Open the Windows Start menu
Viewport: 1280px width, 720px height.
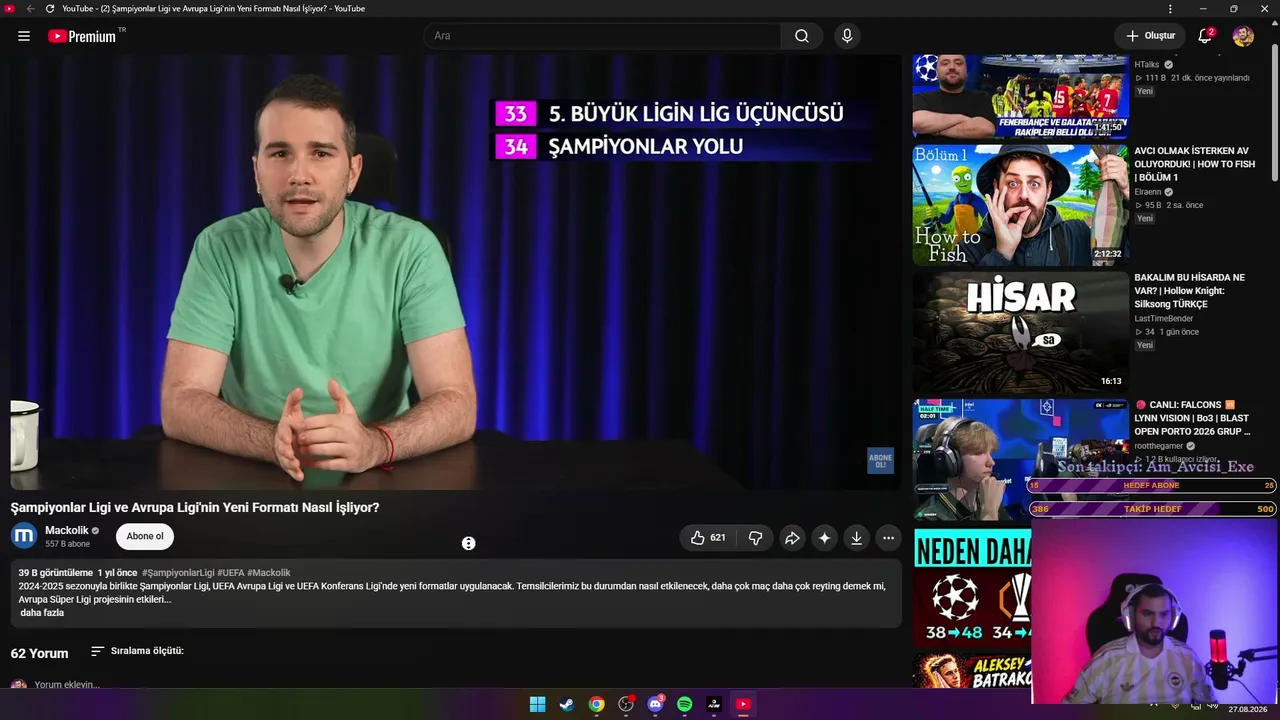(x=537, y=704)
